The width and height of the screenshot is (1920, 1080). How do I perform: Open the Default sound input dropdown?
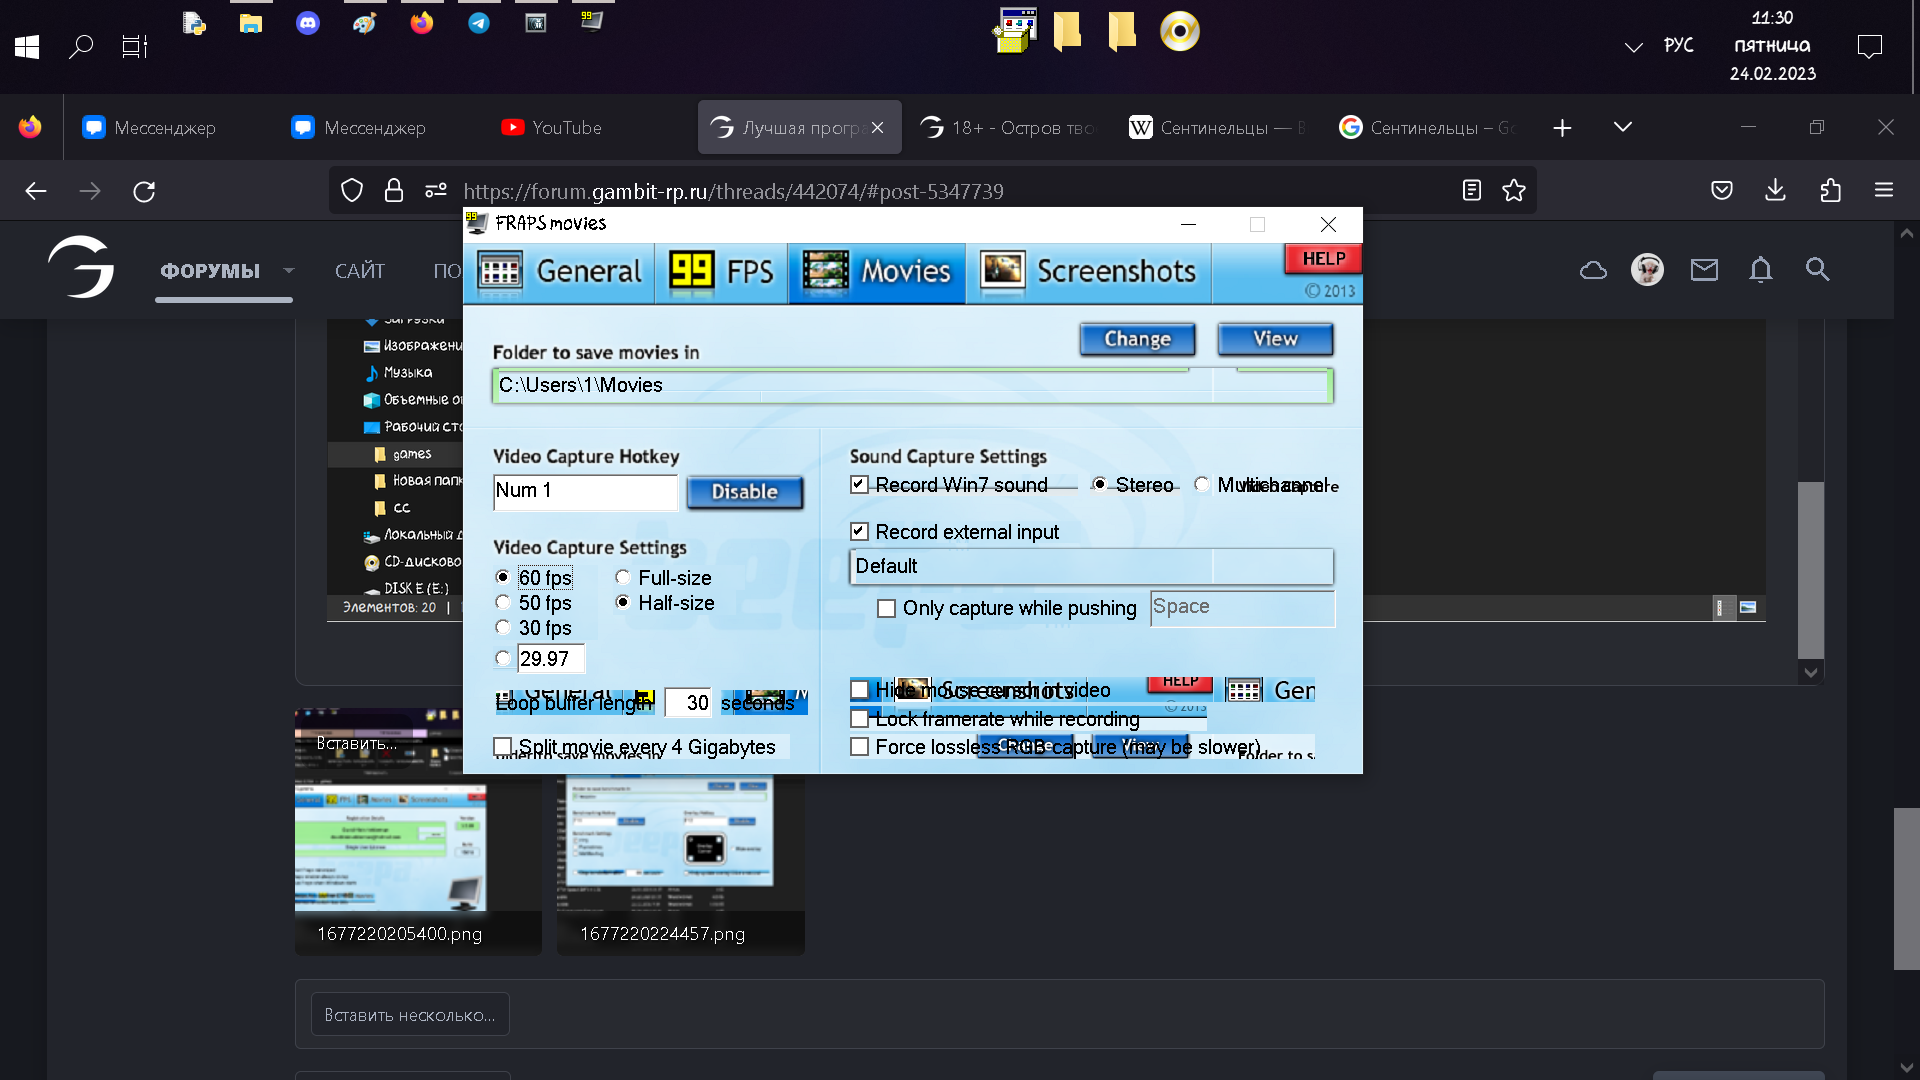click(1090, 567)
